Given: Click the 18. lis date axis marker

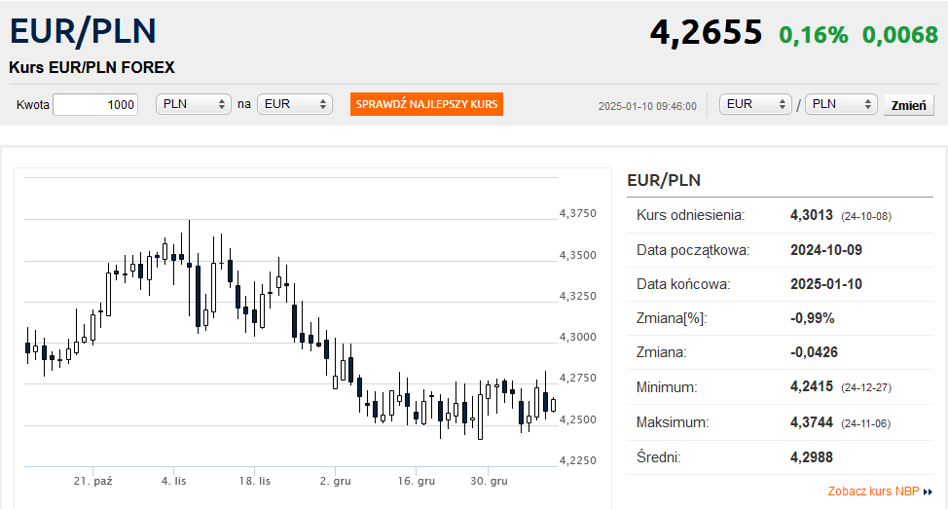Looking at the screenshot, I should tap(255, 481).
